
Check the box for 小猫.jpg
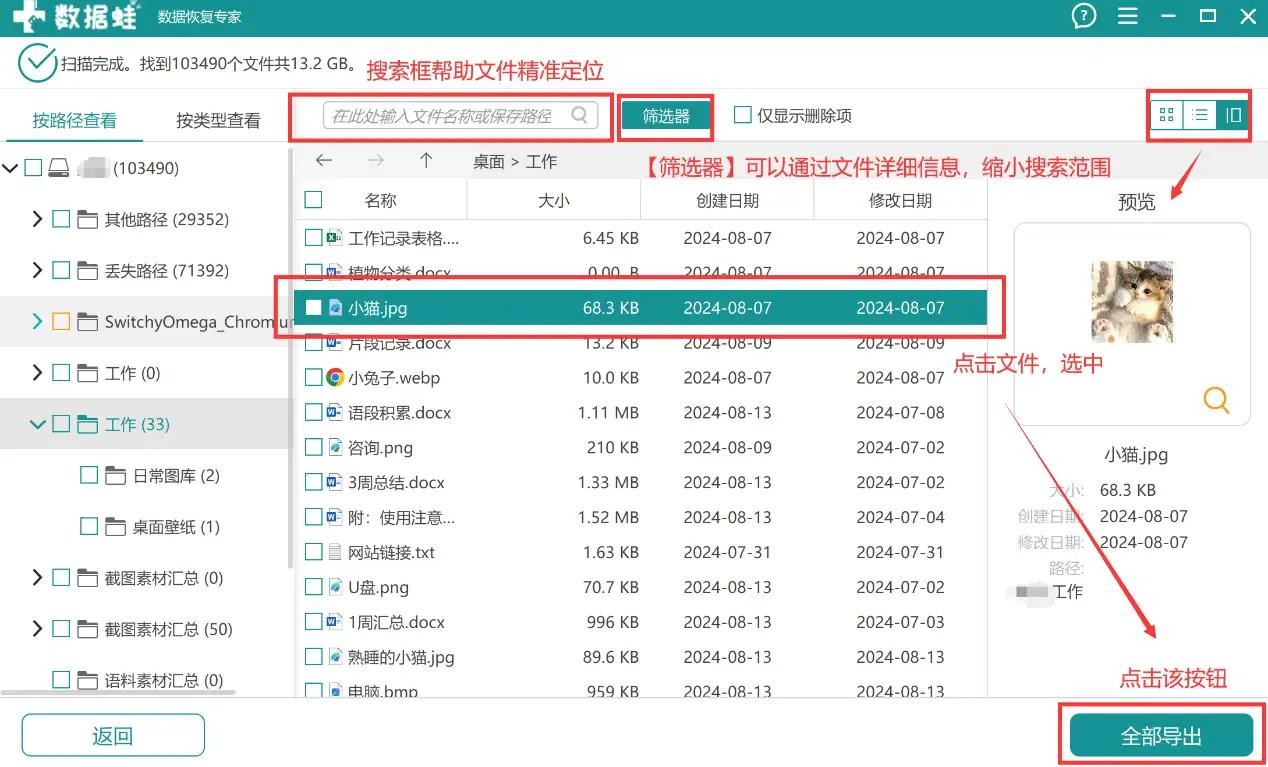[313, 308]
